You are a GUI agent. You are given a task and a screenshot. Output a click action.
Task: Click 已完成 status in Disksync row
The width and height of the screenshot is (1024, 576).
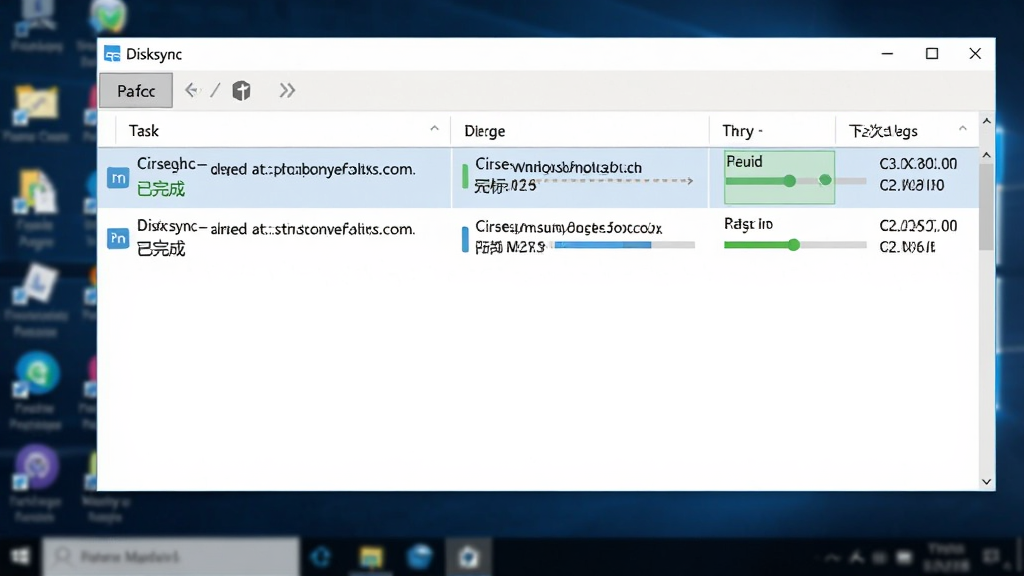(x=161, y=249)
